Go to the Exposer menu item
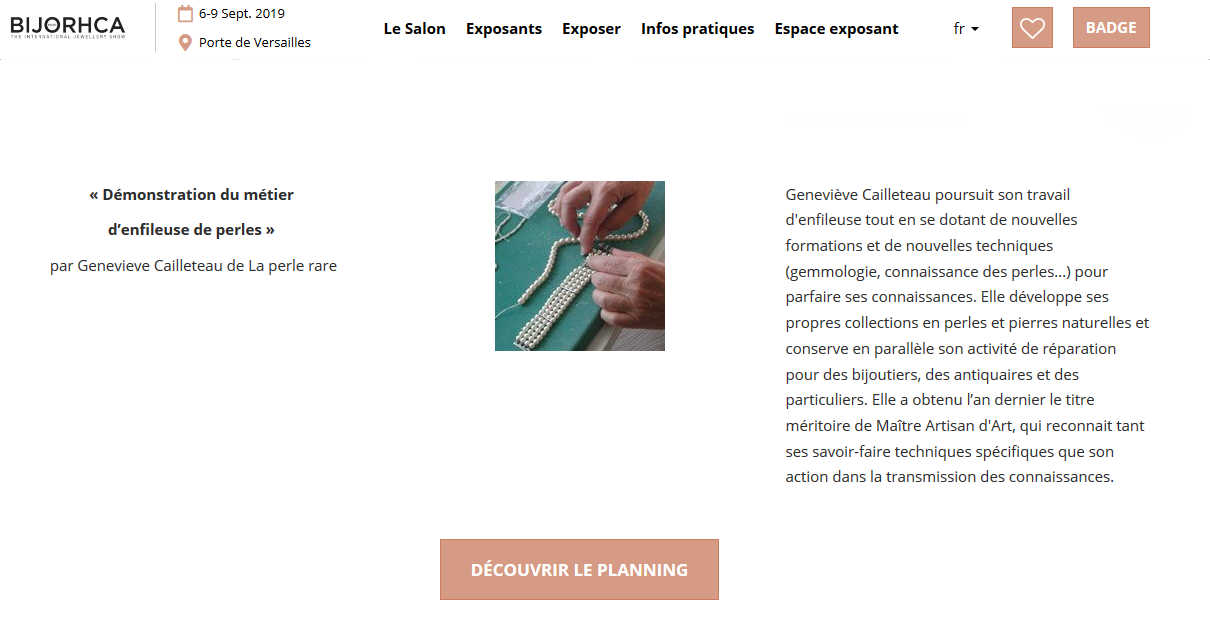The height and width of the screenshot is (629, 1210). [x=591, y=29]
